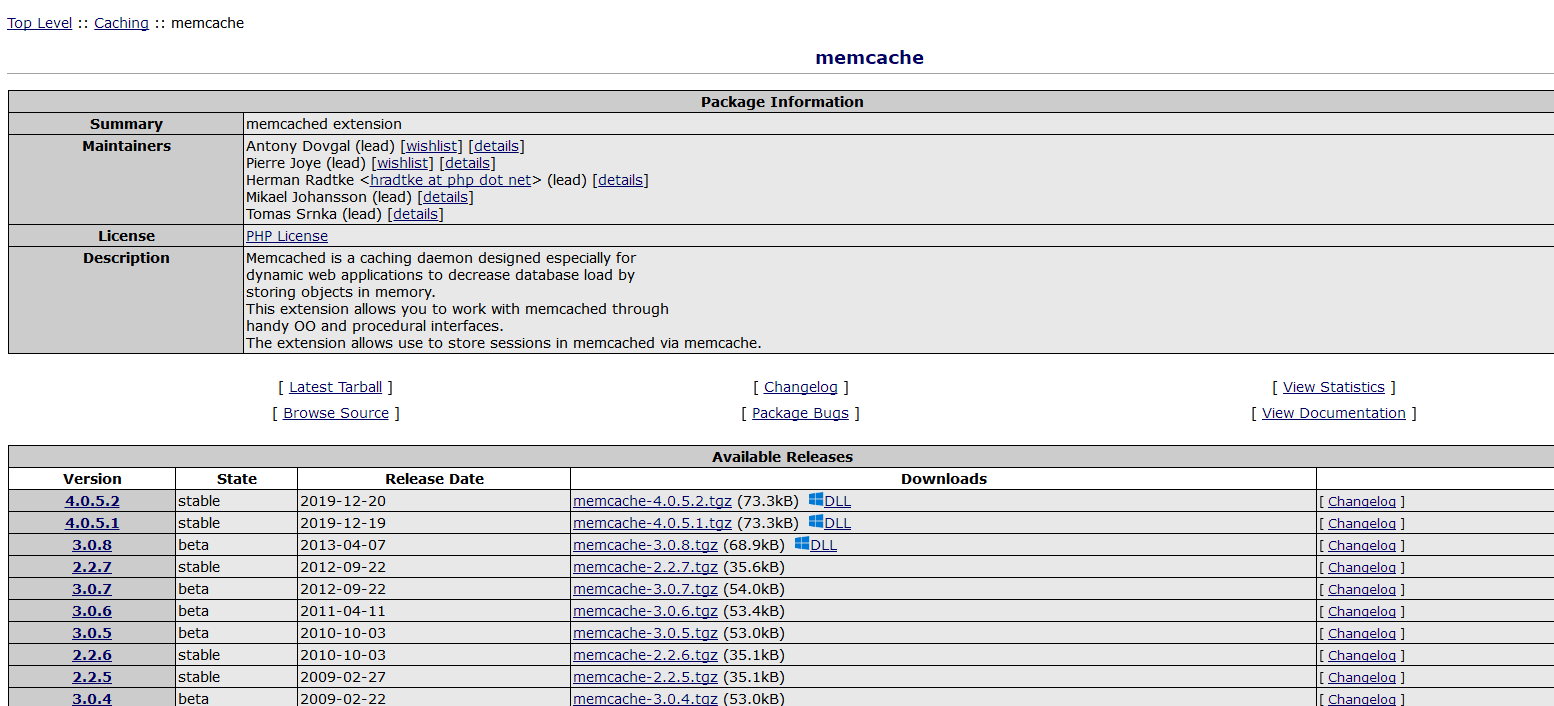Screen dimensions: 1554x706
Task: Click the release date 2019-12-20 cell
Action: tap(434, 501)
